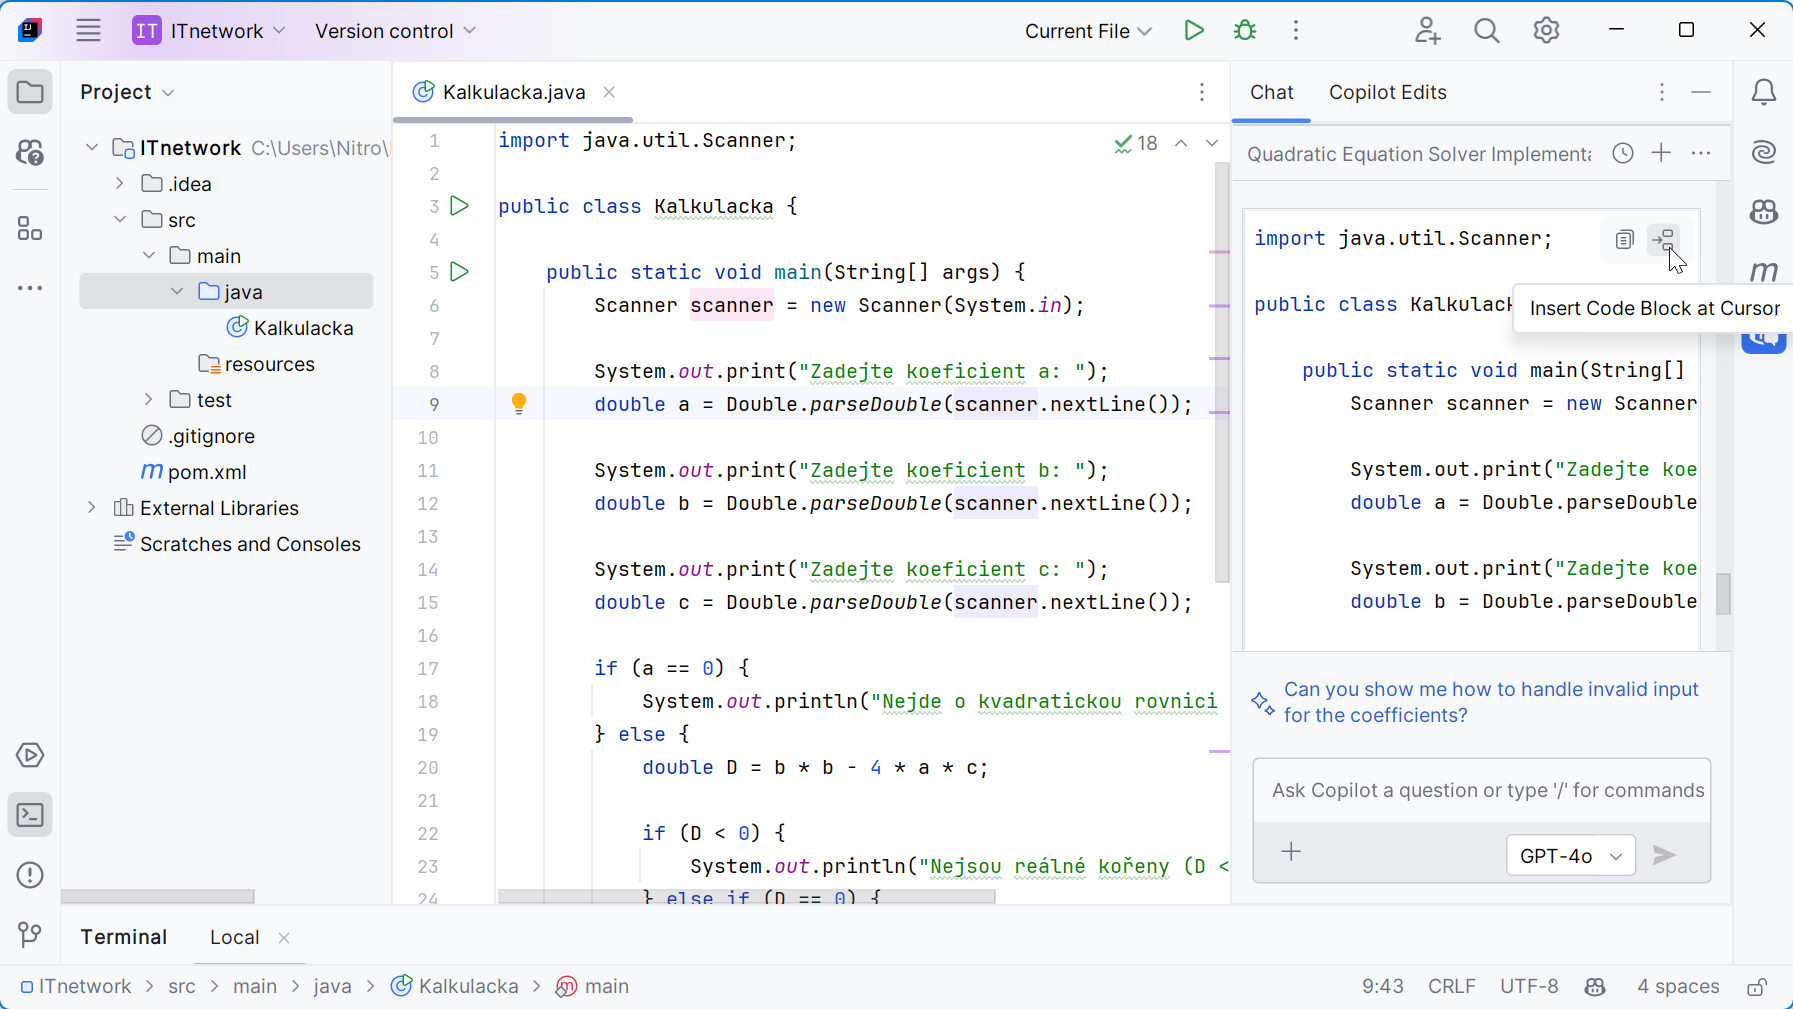This screenshot has width=1793, height=1009.
Task: Start debugging with the bug icon
Action: pos(1245,31)
